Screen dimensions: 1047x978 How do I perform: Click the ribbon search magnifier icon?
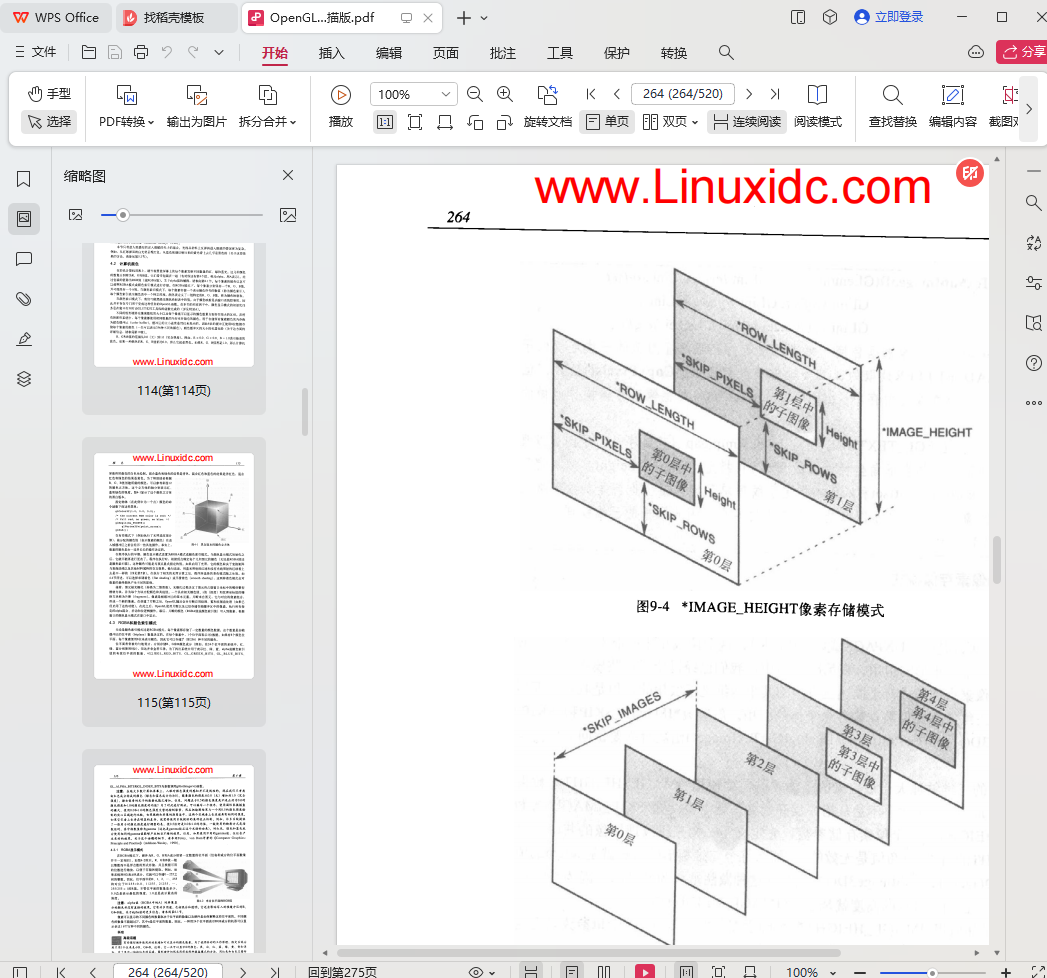(726, 53)
